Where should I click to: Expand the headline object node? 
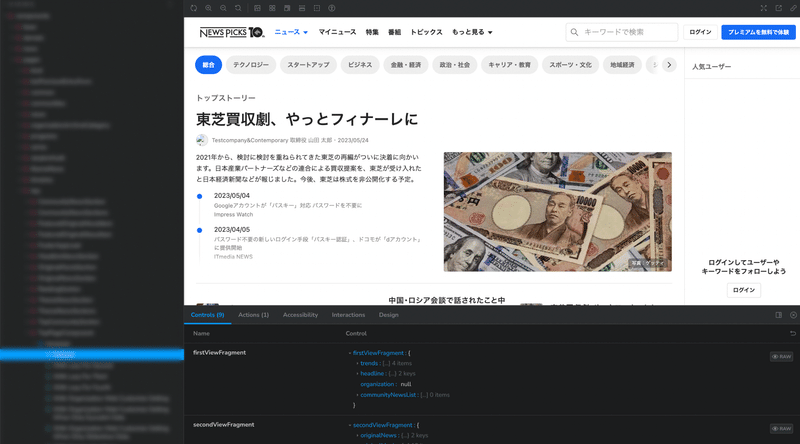357,374
